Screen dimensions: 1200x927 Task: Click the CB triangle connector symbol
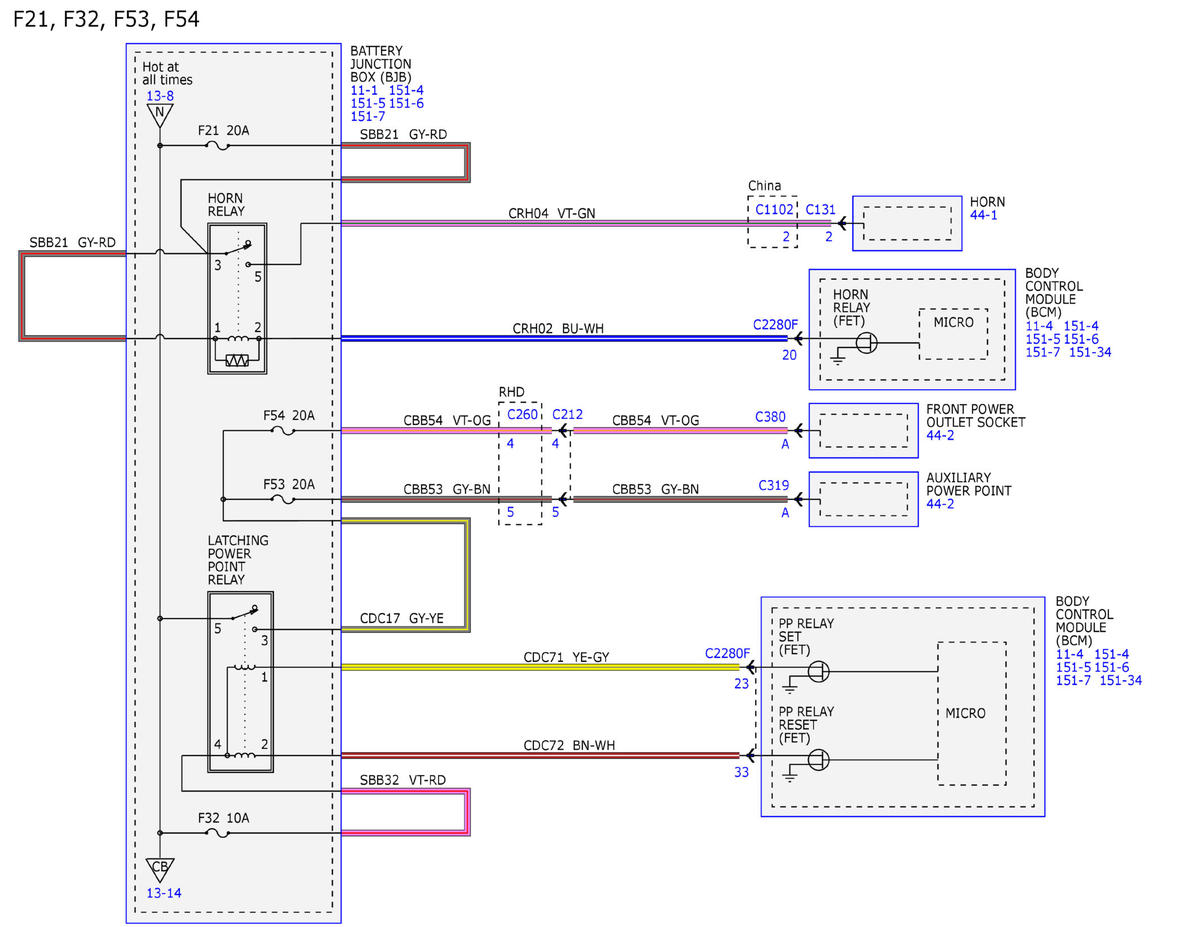click(159, 868)
